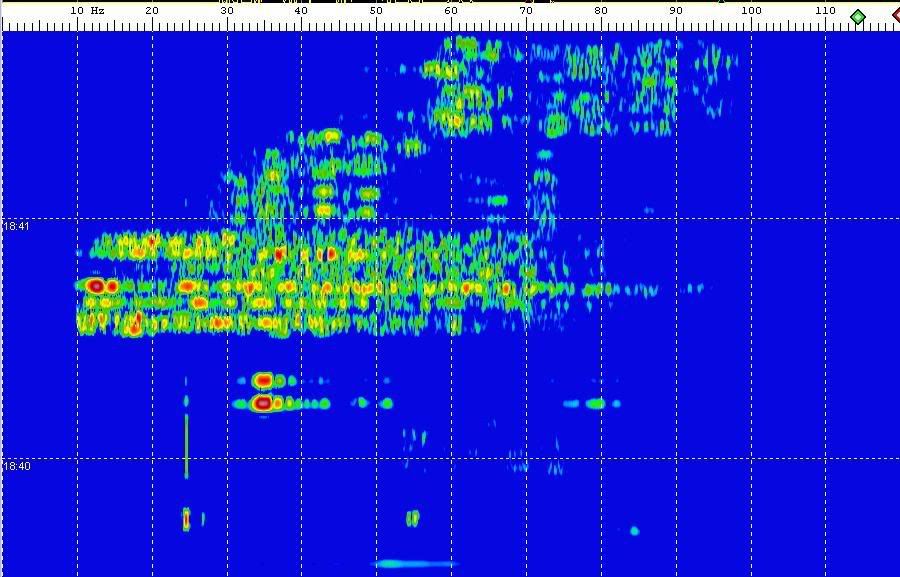900x577 pixels.
Task: Click the 18:40 time label
Action: point(17,466)
